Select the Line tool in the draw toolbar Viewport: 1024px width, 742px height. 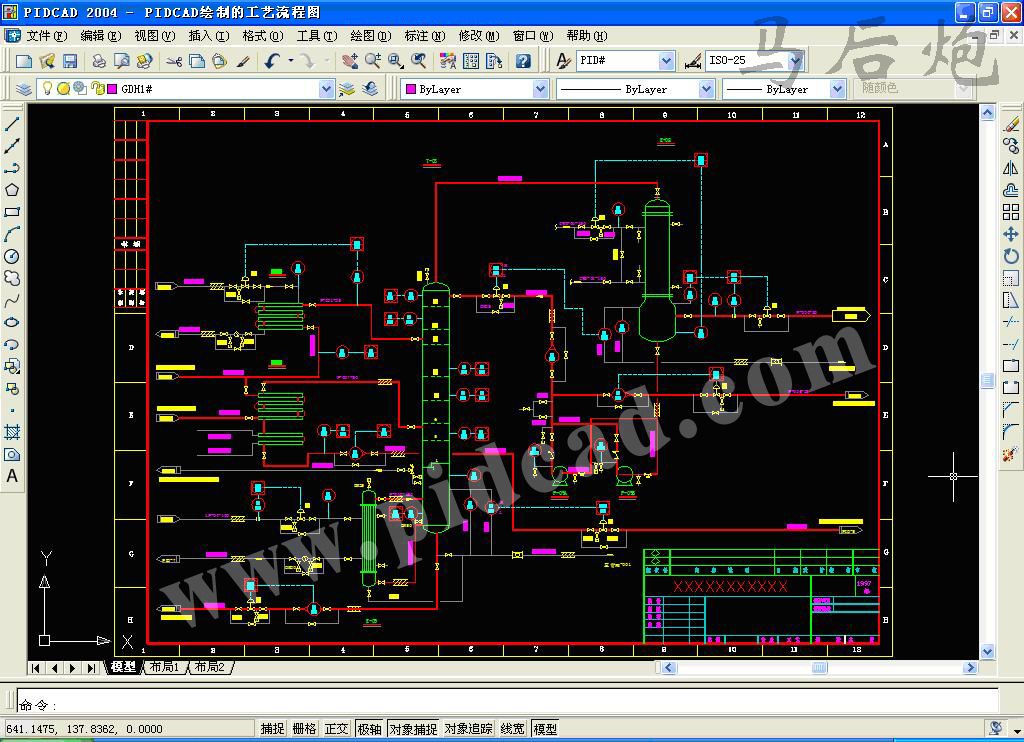pos(12,124)
